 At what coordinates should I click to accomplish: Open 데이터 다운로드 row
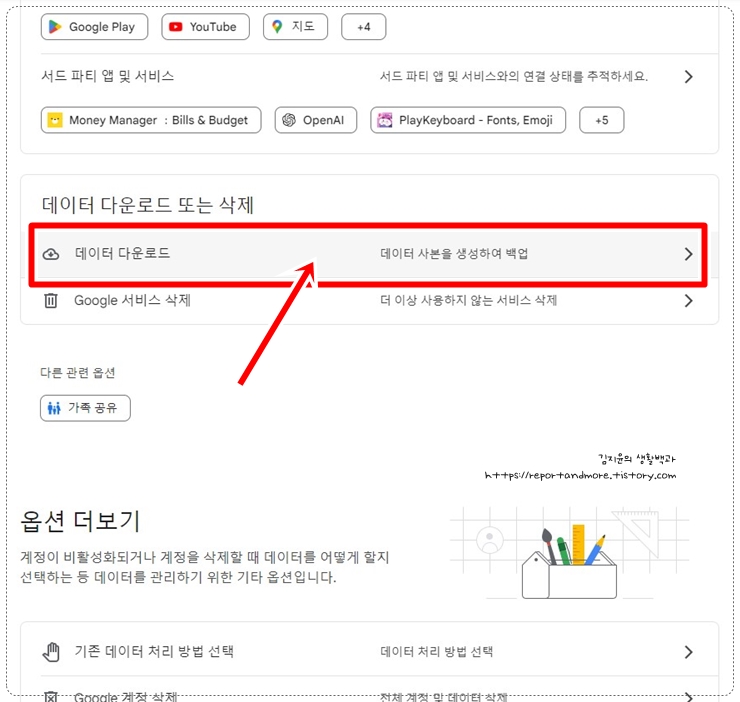pyautogui.click(x=370, y=254)
